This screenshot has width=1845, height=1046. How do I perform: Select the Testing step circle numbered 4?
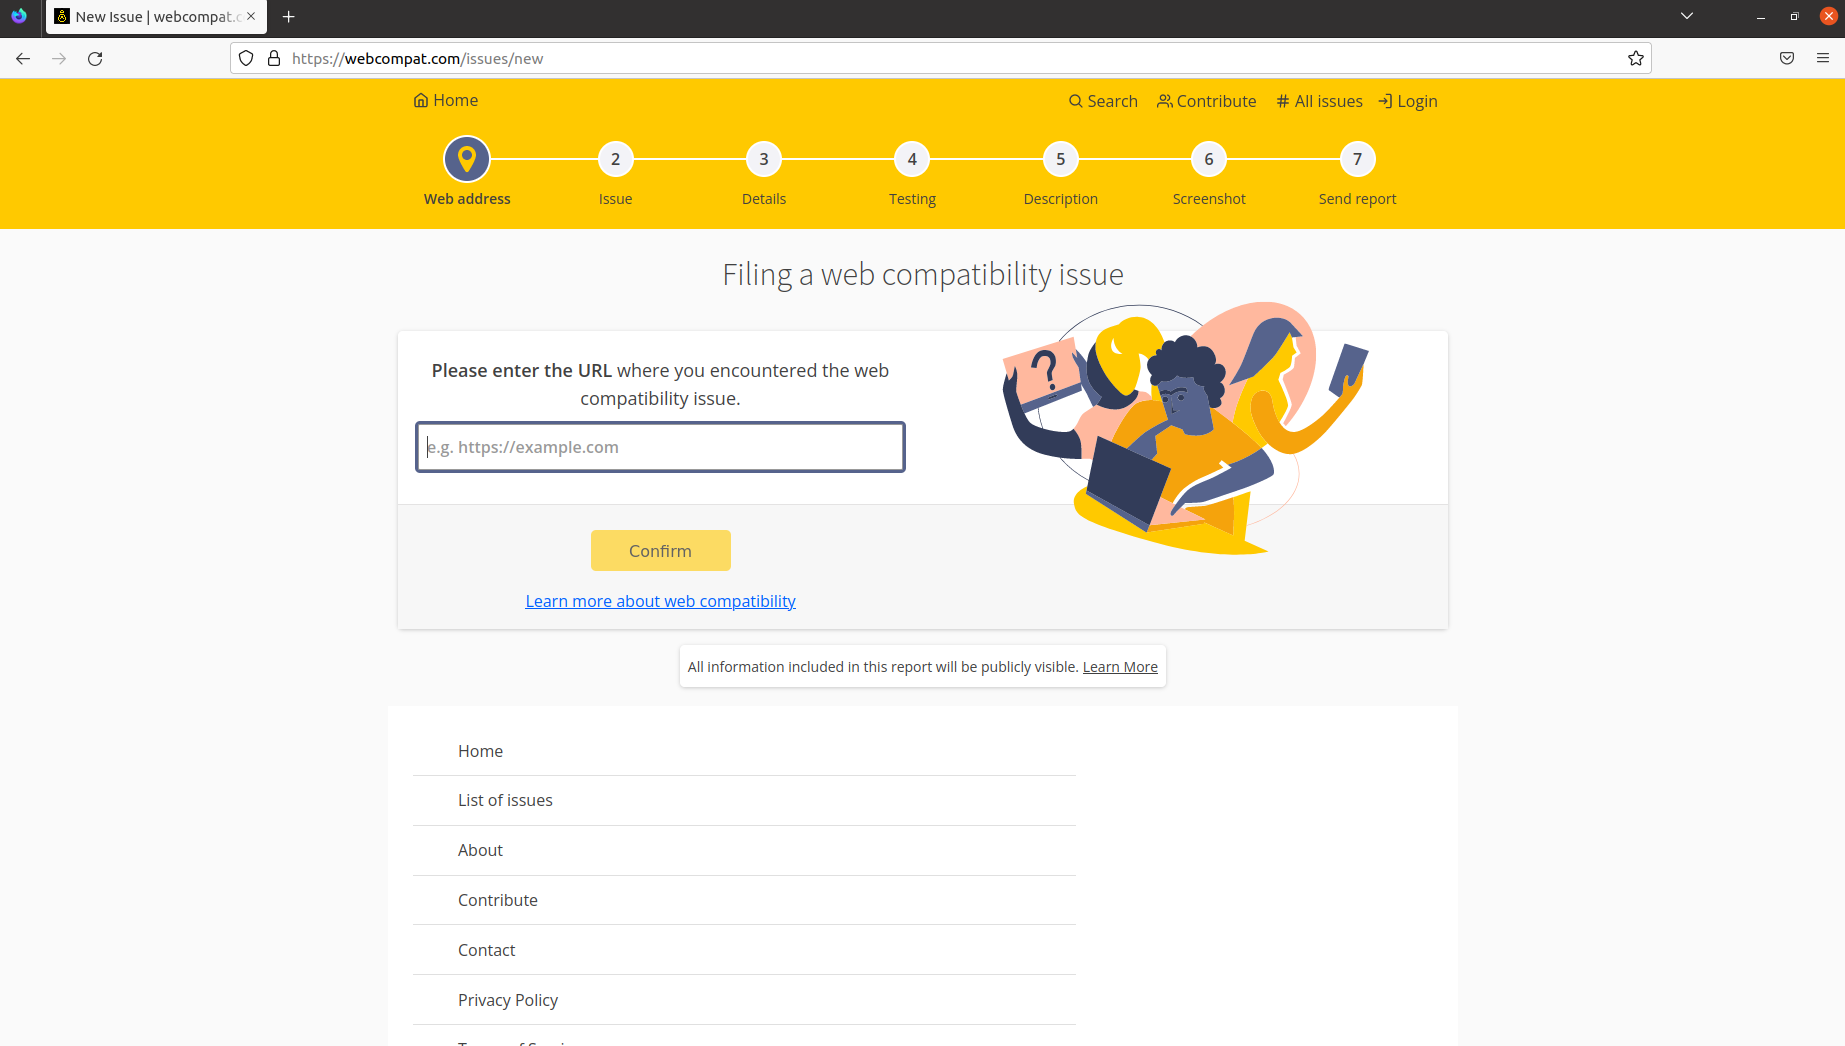(911, 159)
